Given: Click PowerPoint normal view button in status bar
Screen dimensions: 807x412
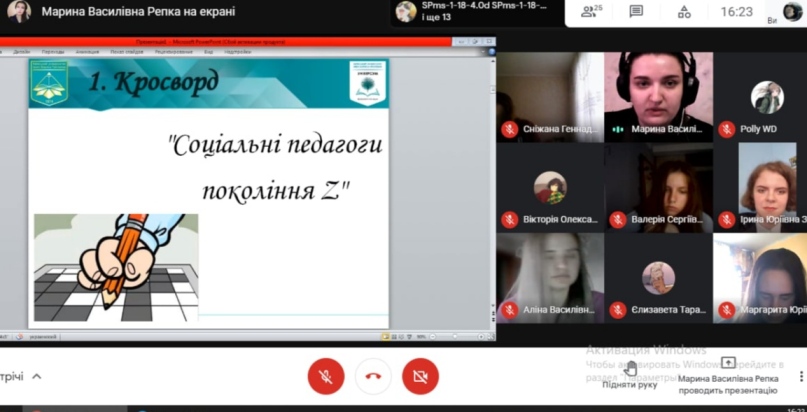Looking at the screenshot, I should click(385, 337).
